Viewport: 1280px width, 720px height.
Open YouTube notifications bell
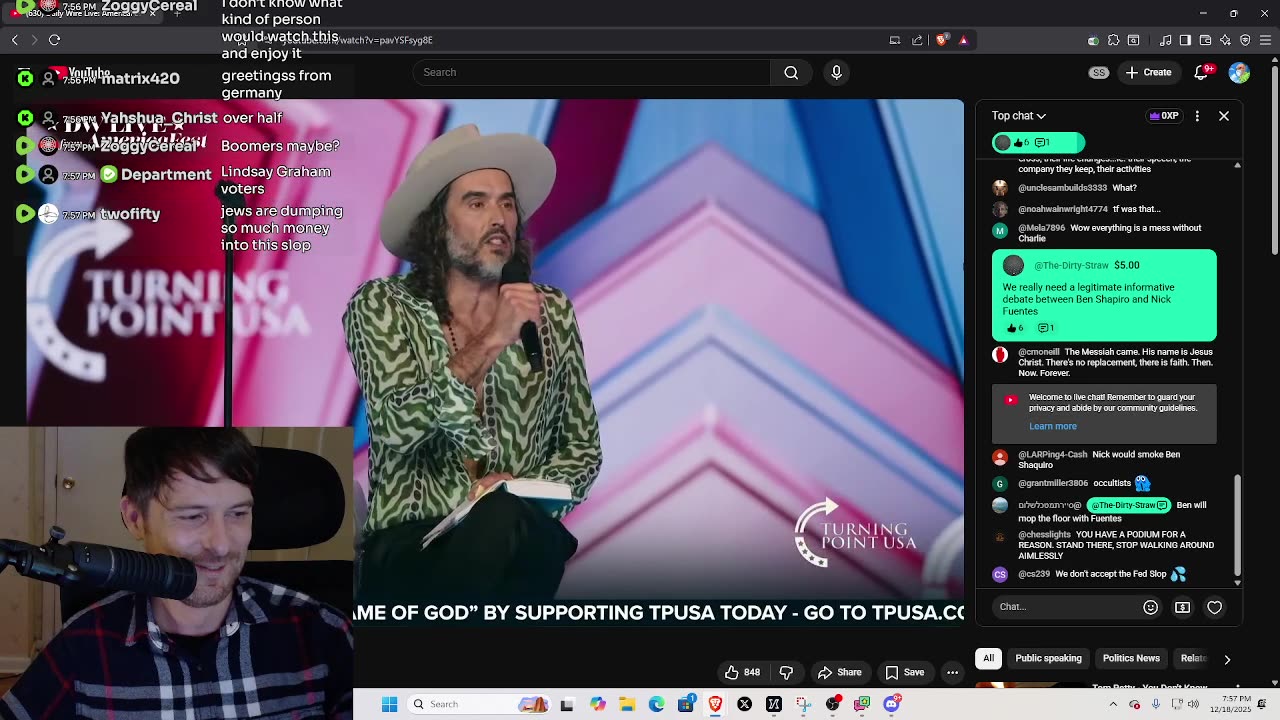click(x=1203, y=72)
